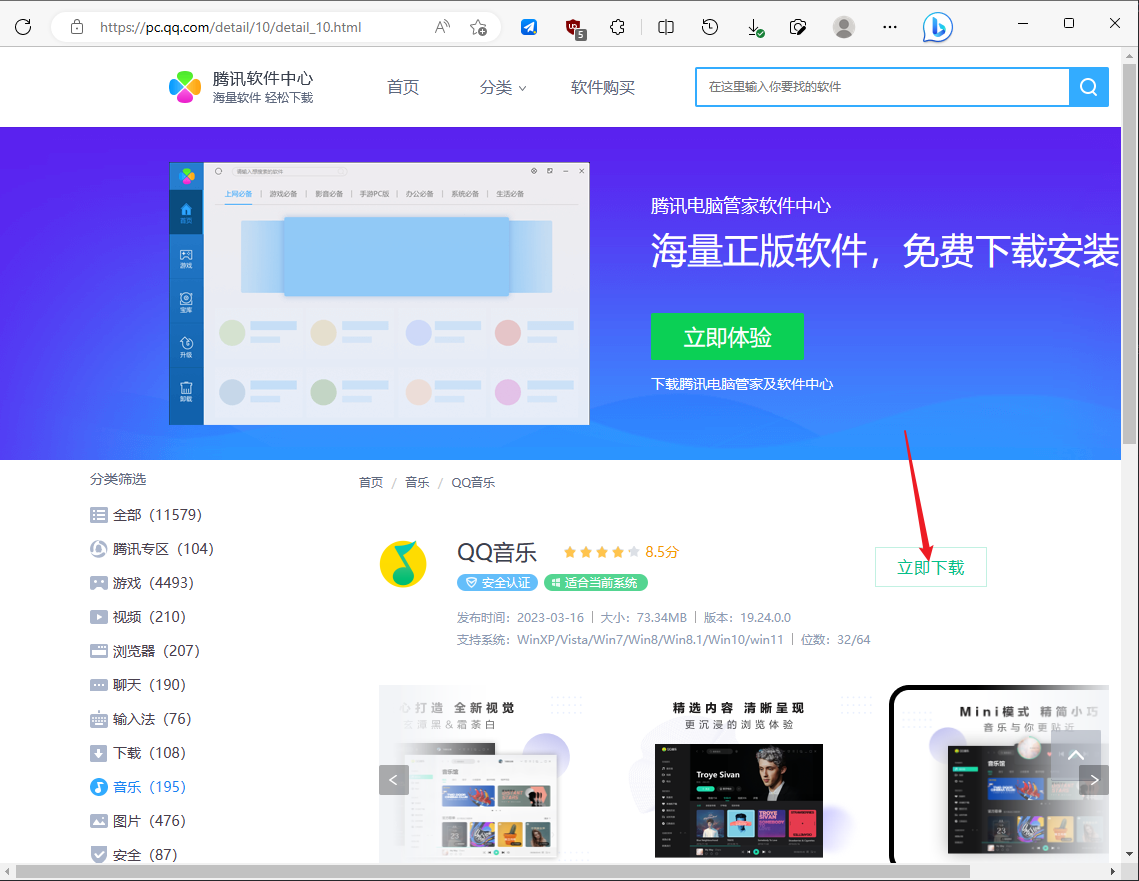Select the 输入法 (76) category
Viewport: 1139px width, 881px height.
[x=141, y=720]
